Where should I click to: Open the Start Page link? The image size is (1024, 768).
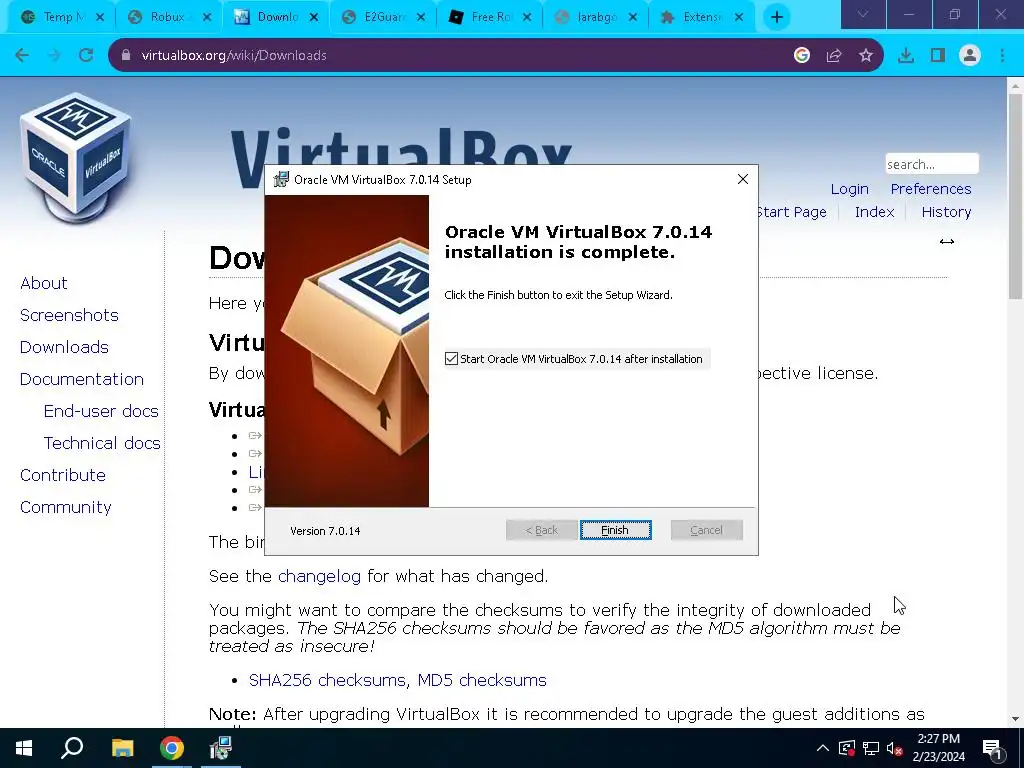(x=792, y=212)
